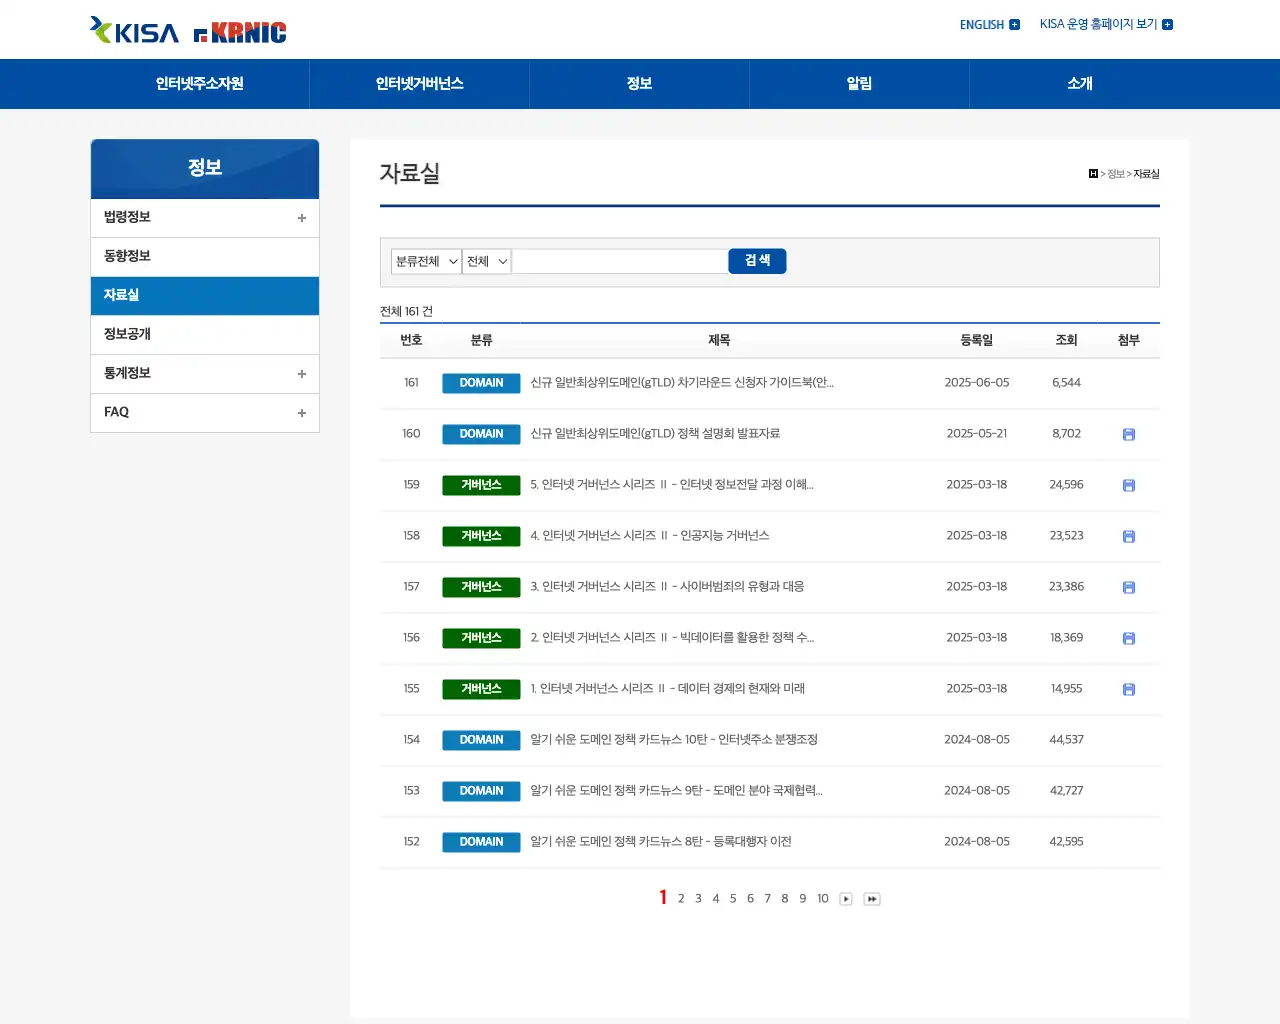Screen dimensions: 1280x1024
Task: Expand 법령정보 sidebar section
Action: (x=302, y=218)
